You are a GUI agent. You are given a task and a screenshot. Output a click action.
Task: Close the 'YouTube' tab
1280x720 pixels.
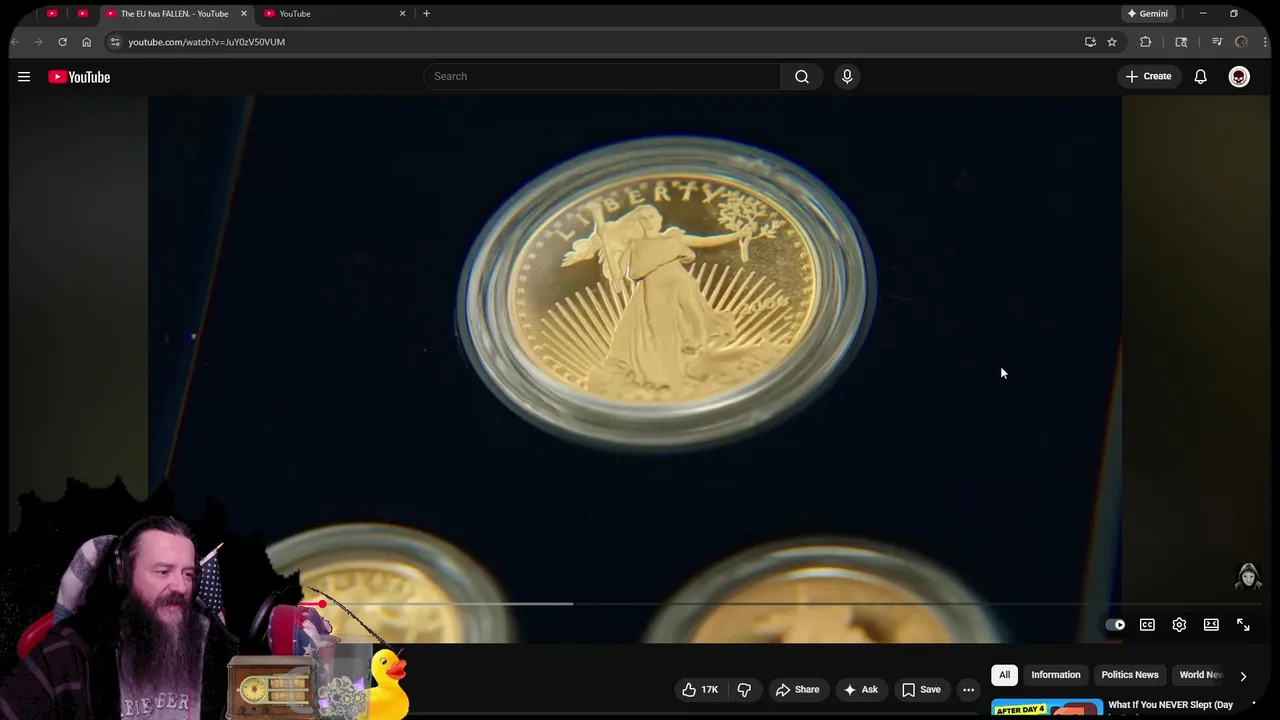pos(403,14)
